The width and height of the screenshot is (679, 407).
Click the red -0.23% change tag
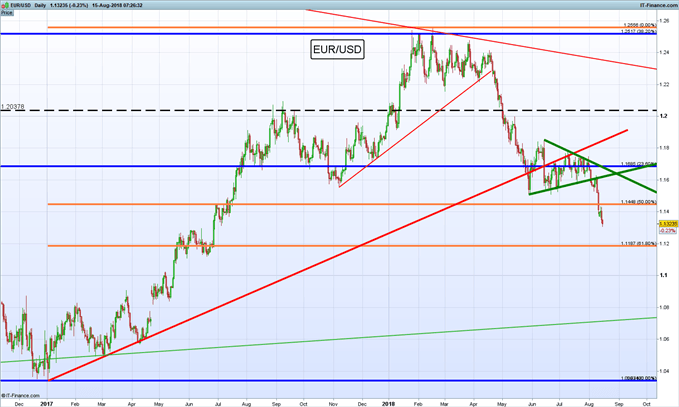click(668, 230)
